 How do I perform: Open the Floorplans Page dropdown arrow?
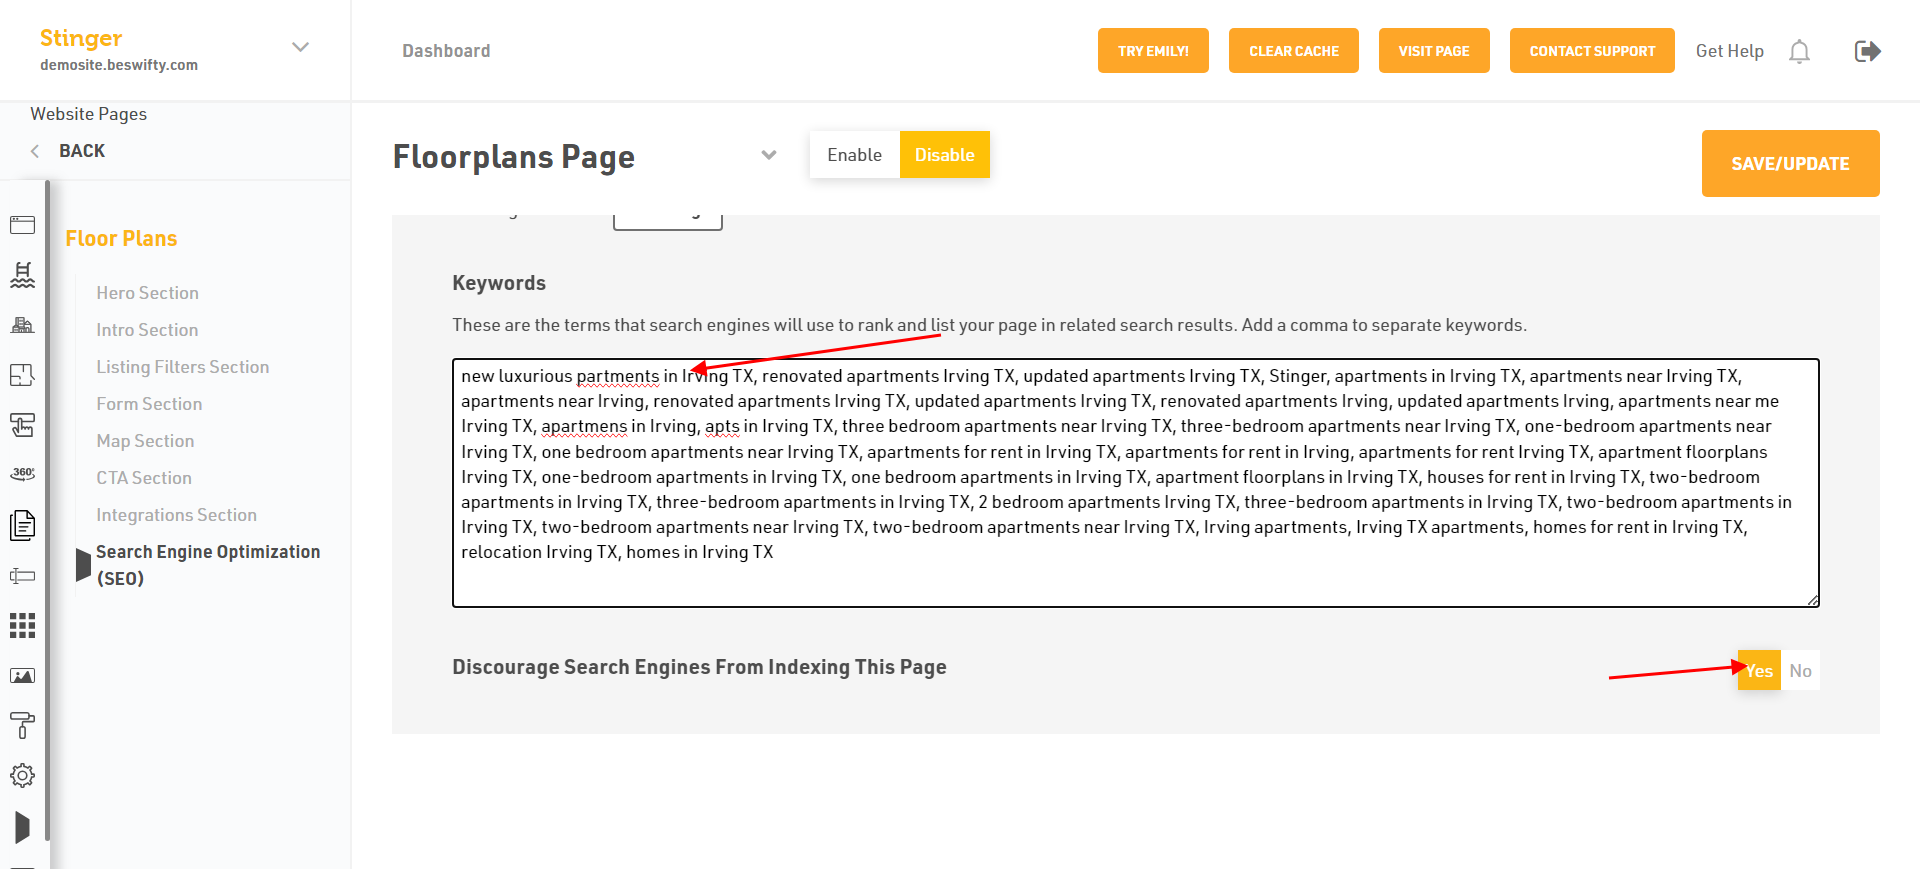coord(769,155)
